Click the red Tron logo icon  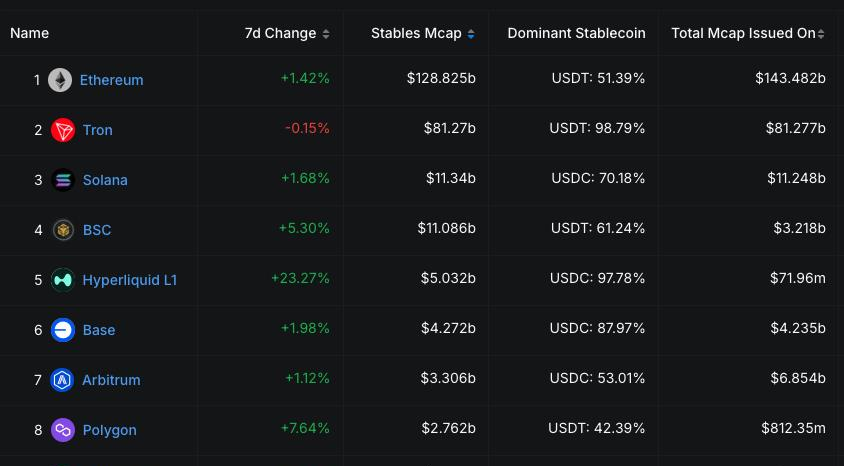pos(63,130)
